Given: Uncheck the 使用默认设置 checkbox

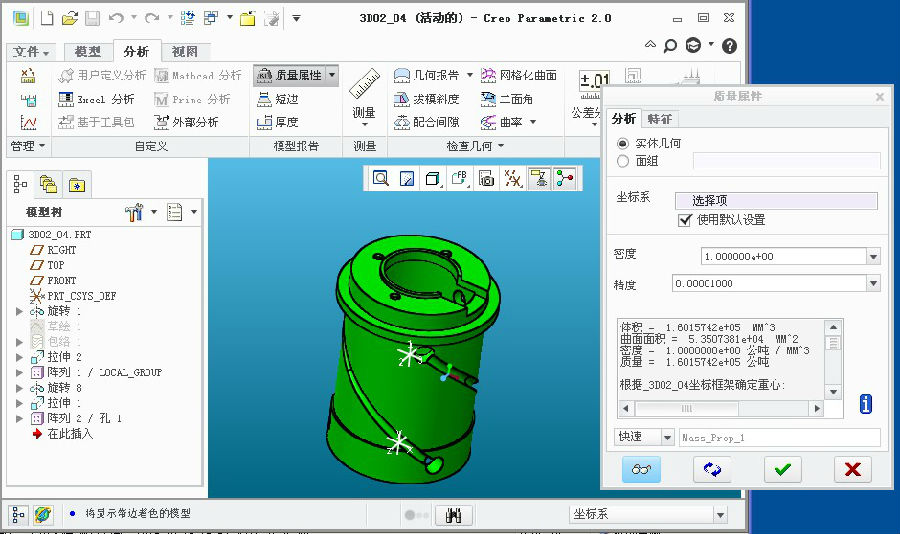Looking at the screenshot, I should click(x=685, y=220).
